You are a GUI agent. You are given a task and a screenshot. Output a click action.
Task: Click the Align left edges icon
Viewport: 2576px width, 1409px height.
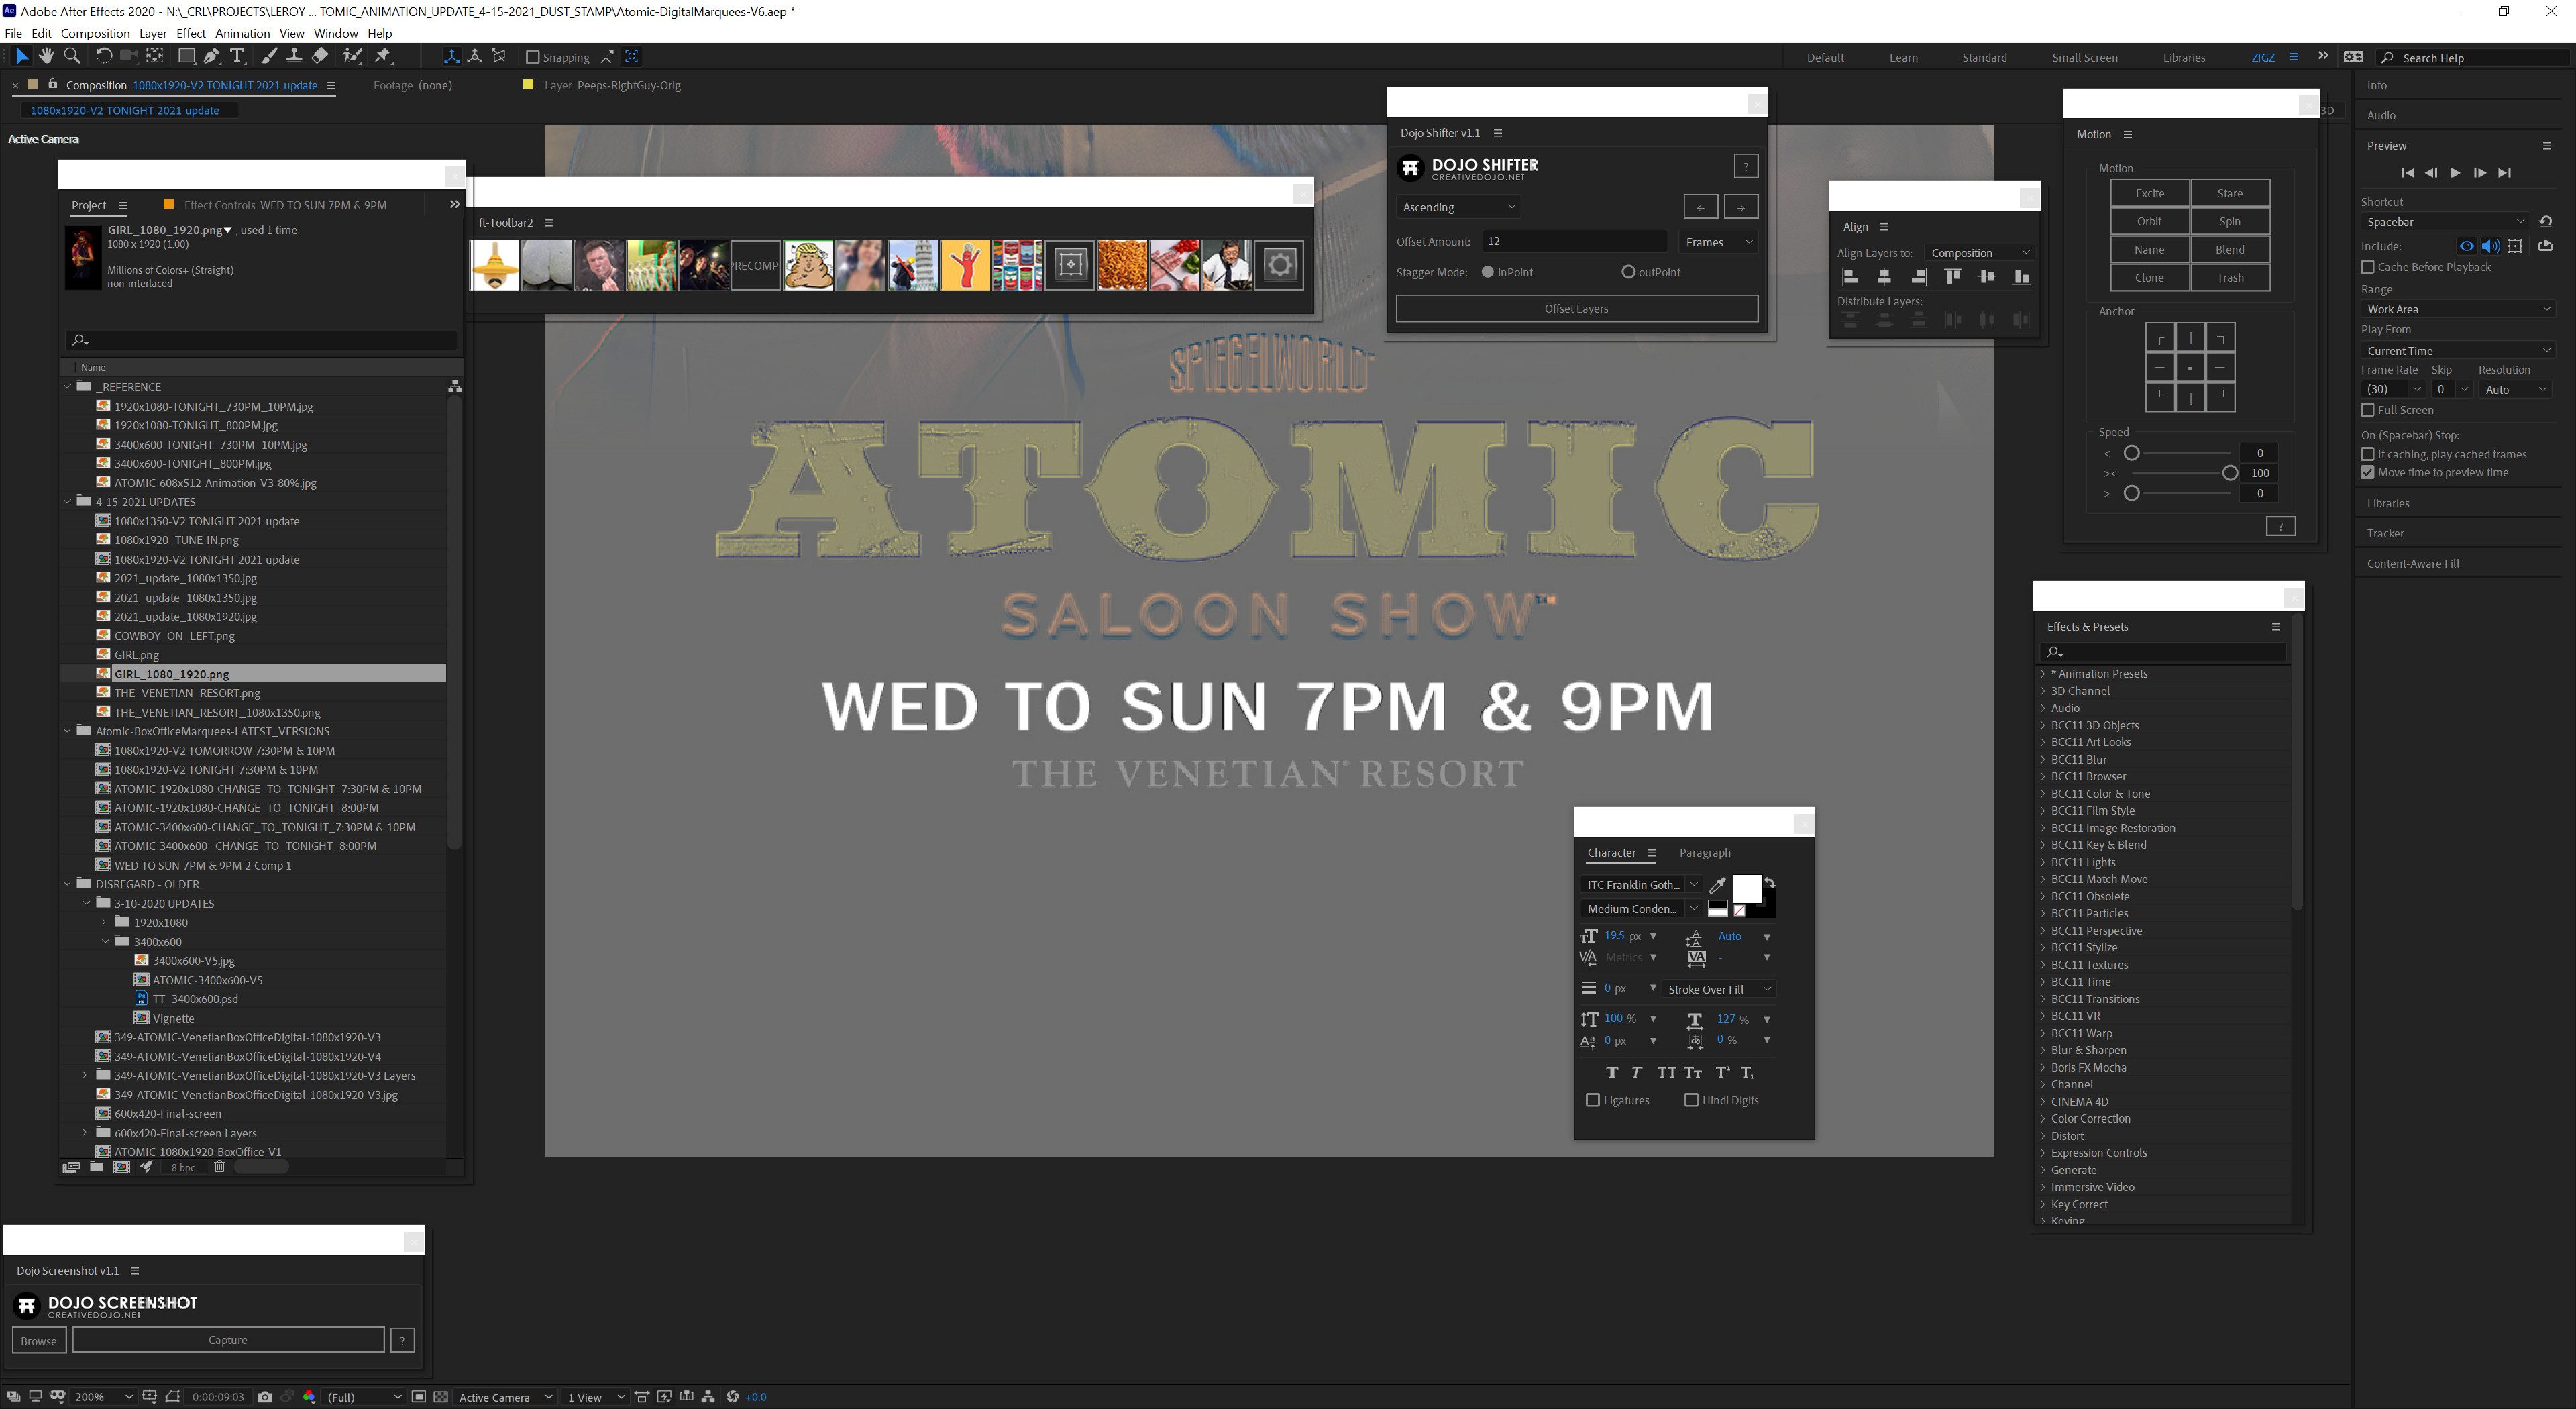(1850, 277)
